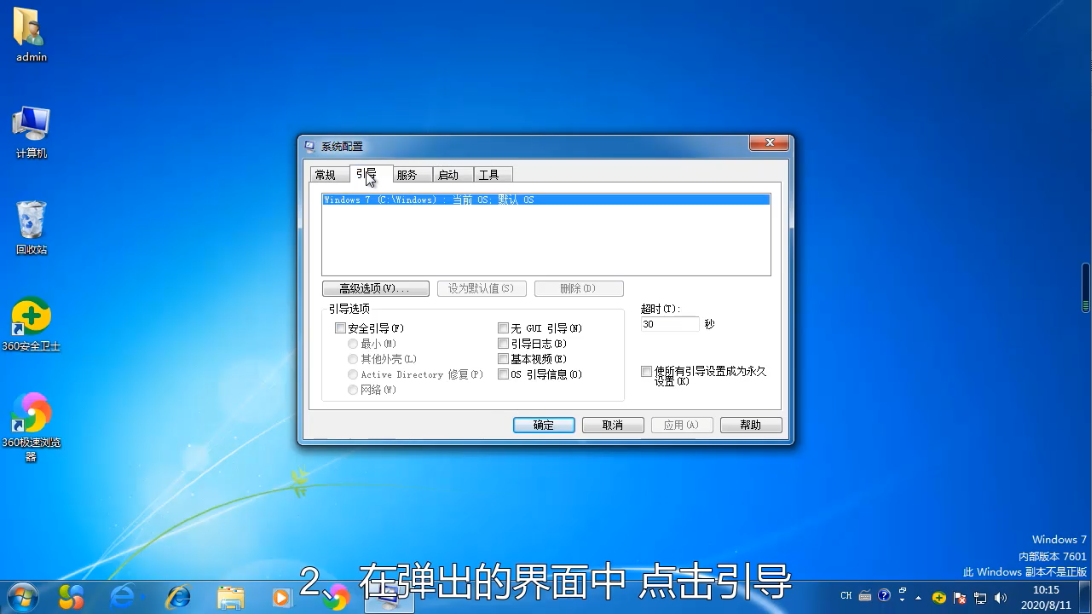Image resolution: width=1092 pixels, height=614 pixels.
Task: Click the 360 speed browser taskbar icon
Action: [x=338, y=598]
